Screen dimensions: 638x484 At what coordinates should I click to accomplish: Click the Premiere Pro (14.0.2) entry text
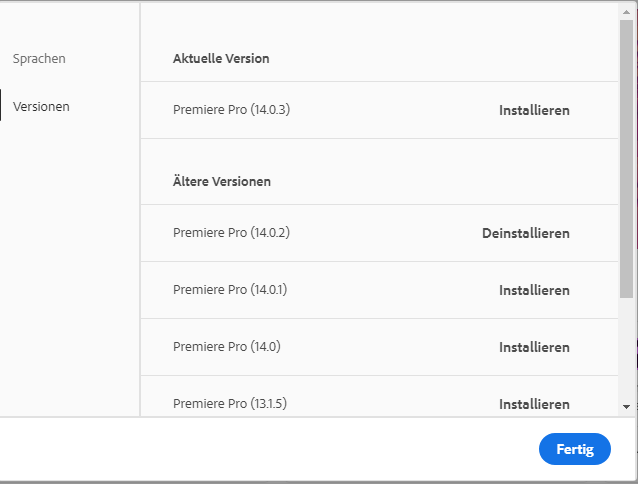pyautogui.click(x=231, y=233)
